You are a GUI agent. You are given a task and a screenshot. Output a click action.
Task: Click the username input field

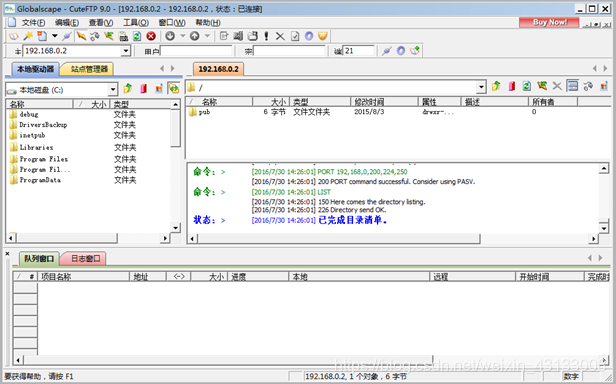(196, 51)
